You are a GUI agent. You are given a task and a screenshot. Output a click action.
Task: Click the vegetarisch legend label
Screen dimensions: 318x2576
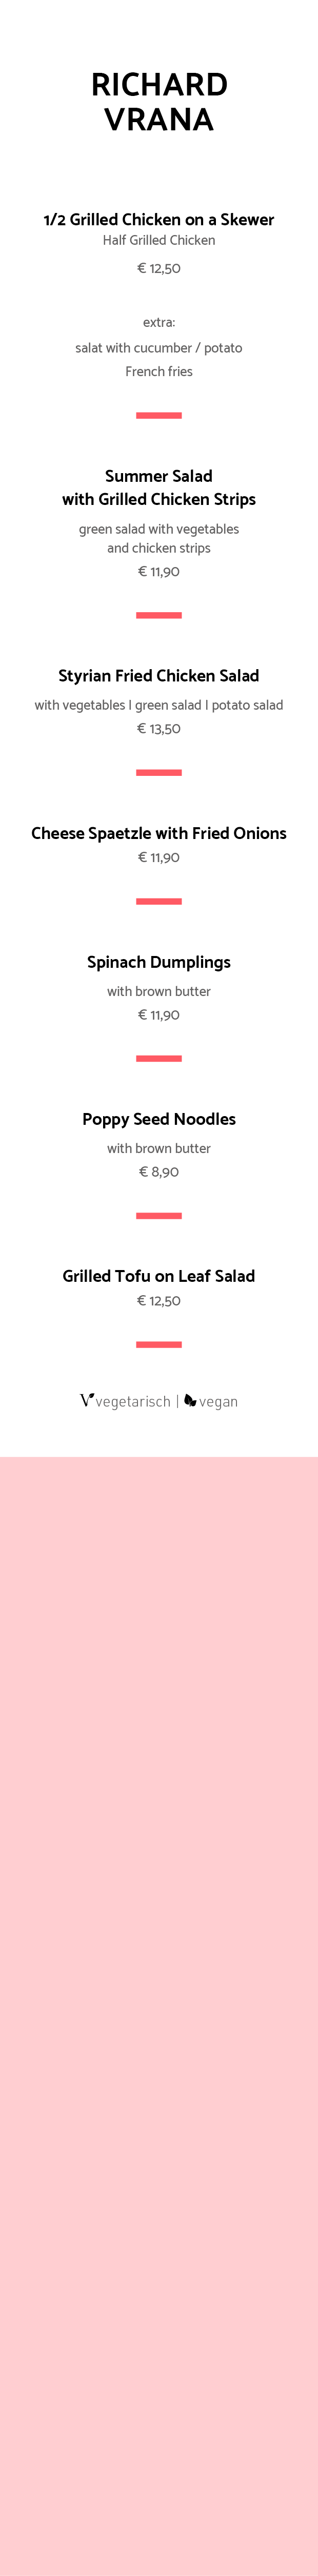click(133, 1402)
